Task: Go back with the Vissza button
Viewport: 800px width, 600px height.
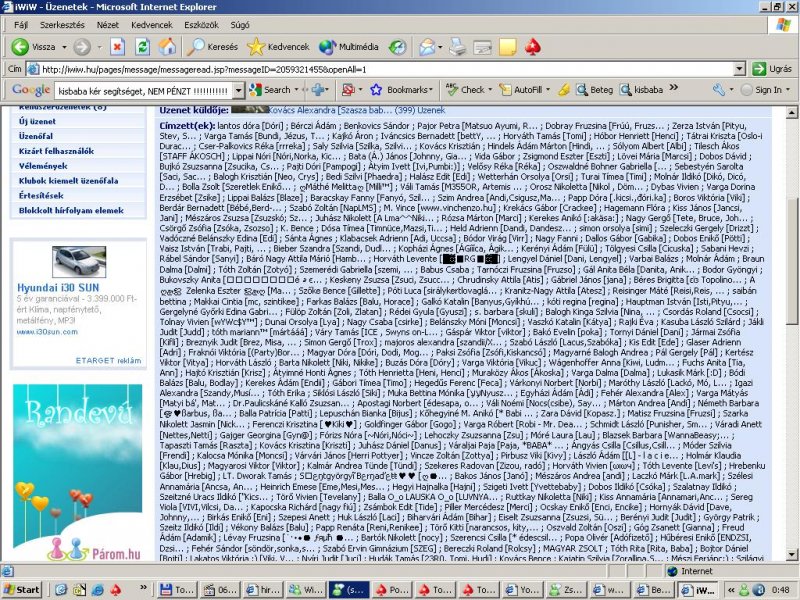Action: coord(33,47)
